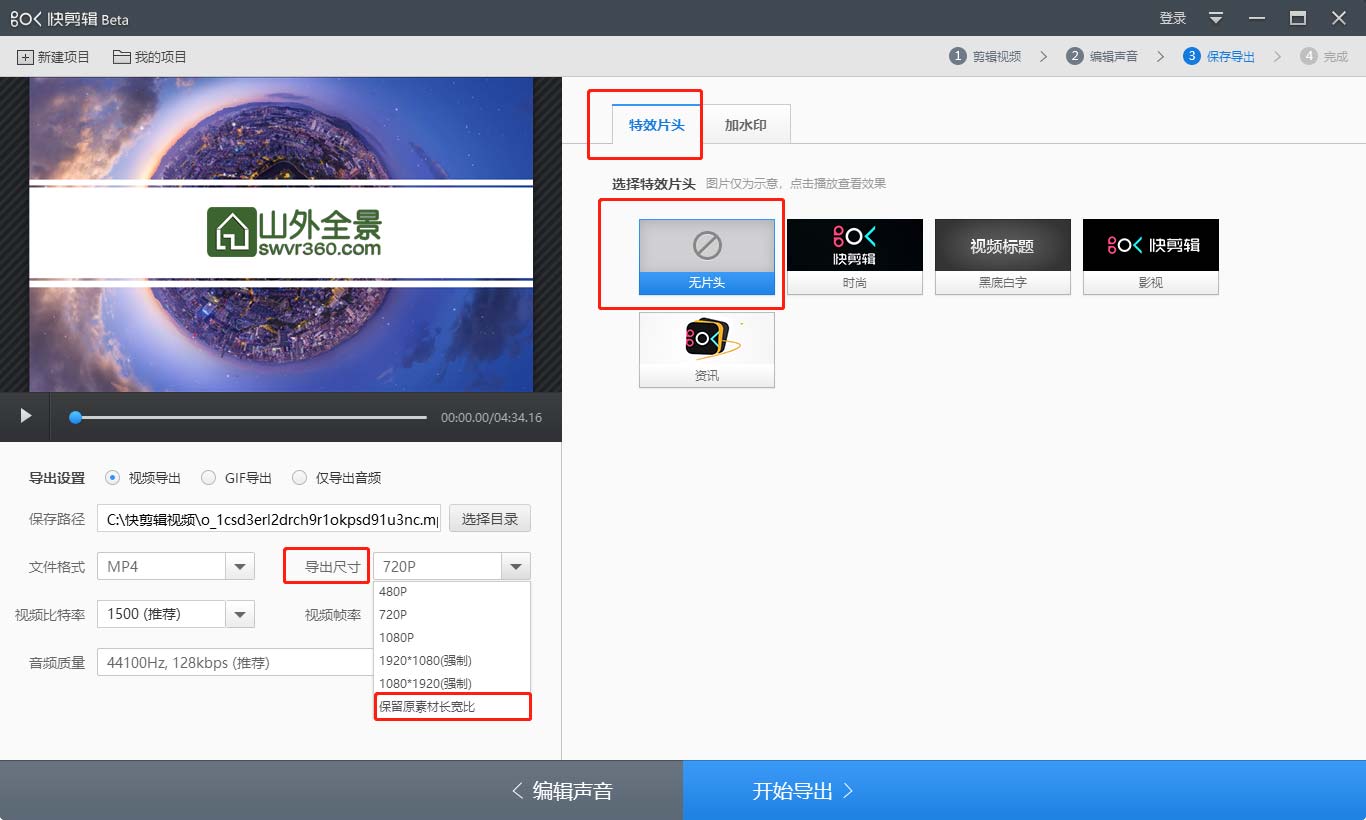Expand the 文件格式 MP4 dropdown

pyautogui.click(x=240, y=567)
